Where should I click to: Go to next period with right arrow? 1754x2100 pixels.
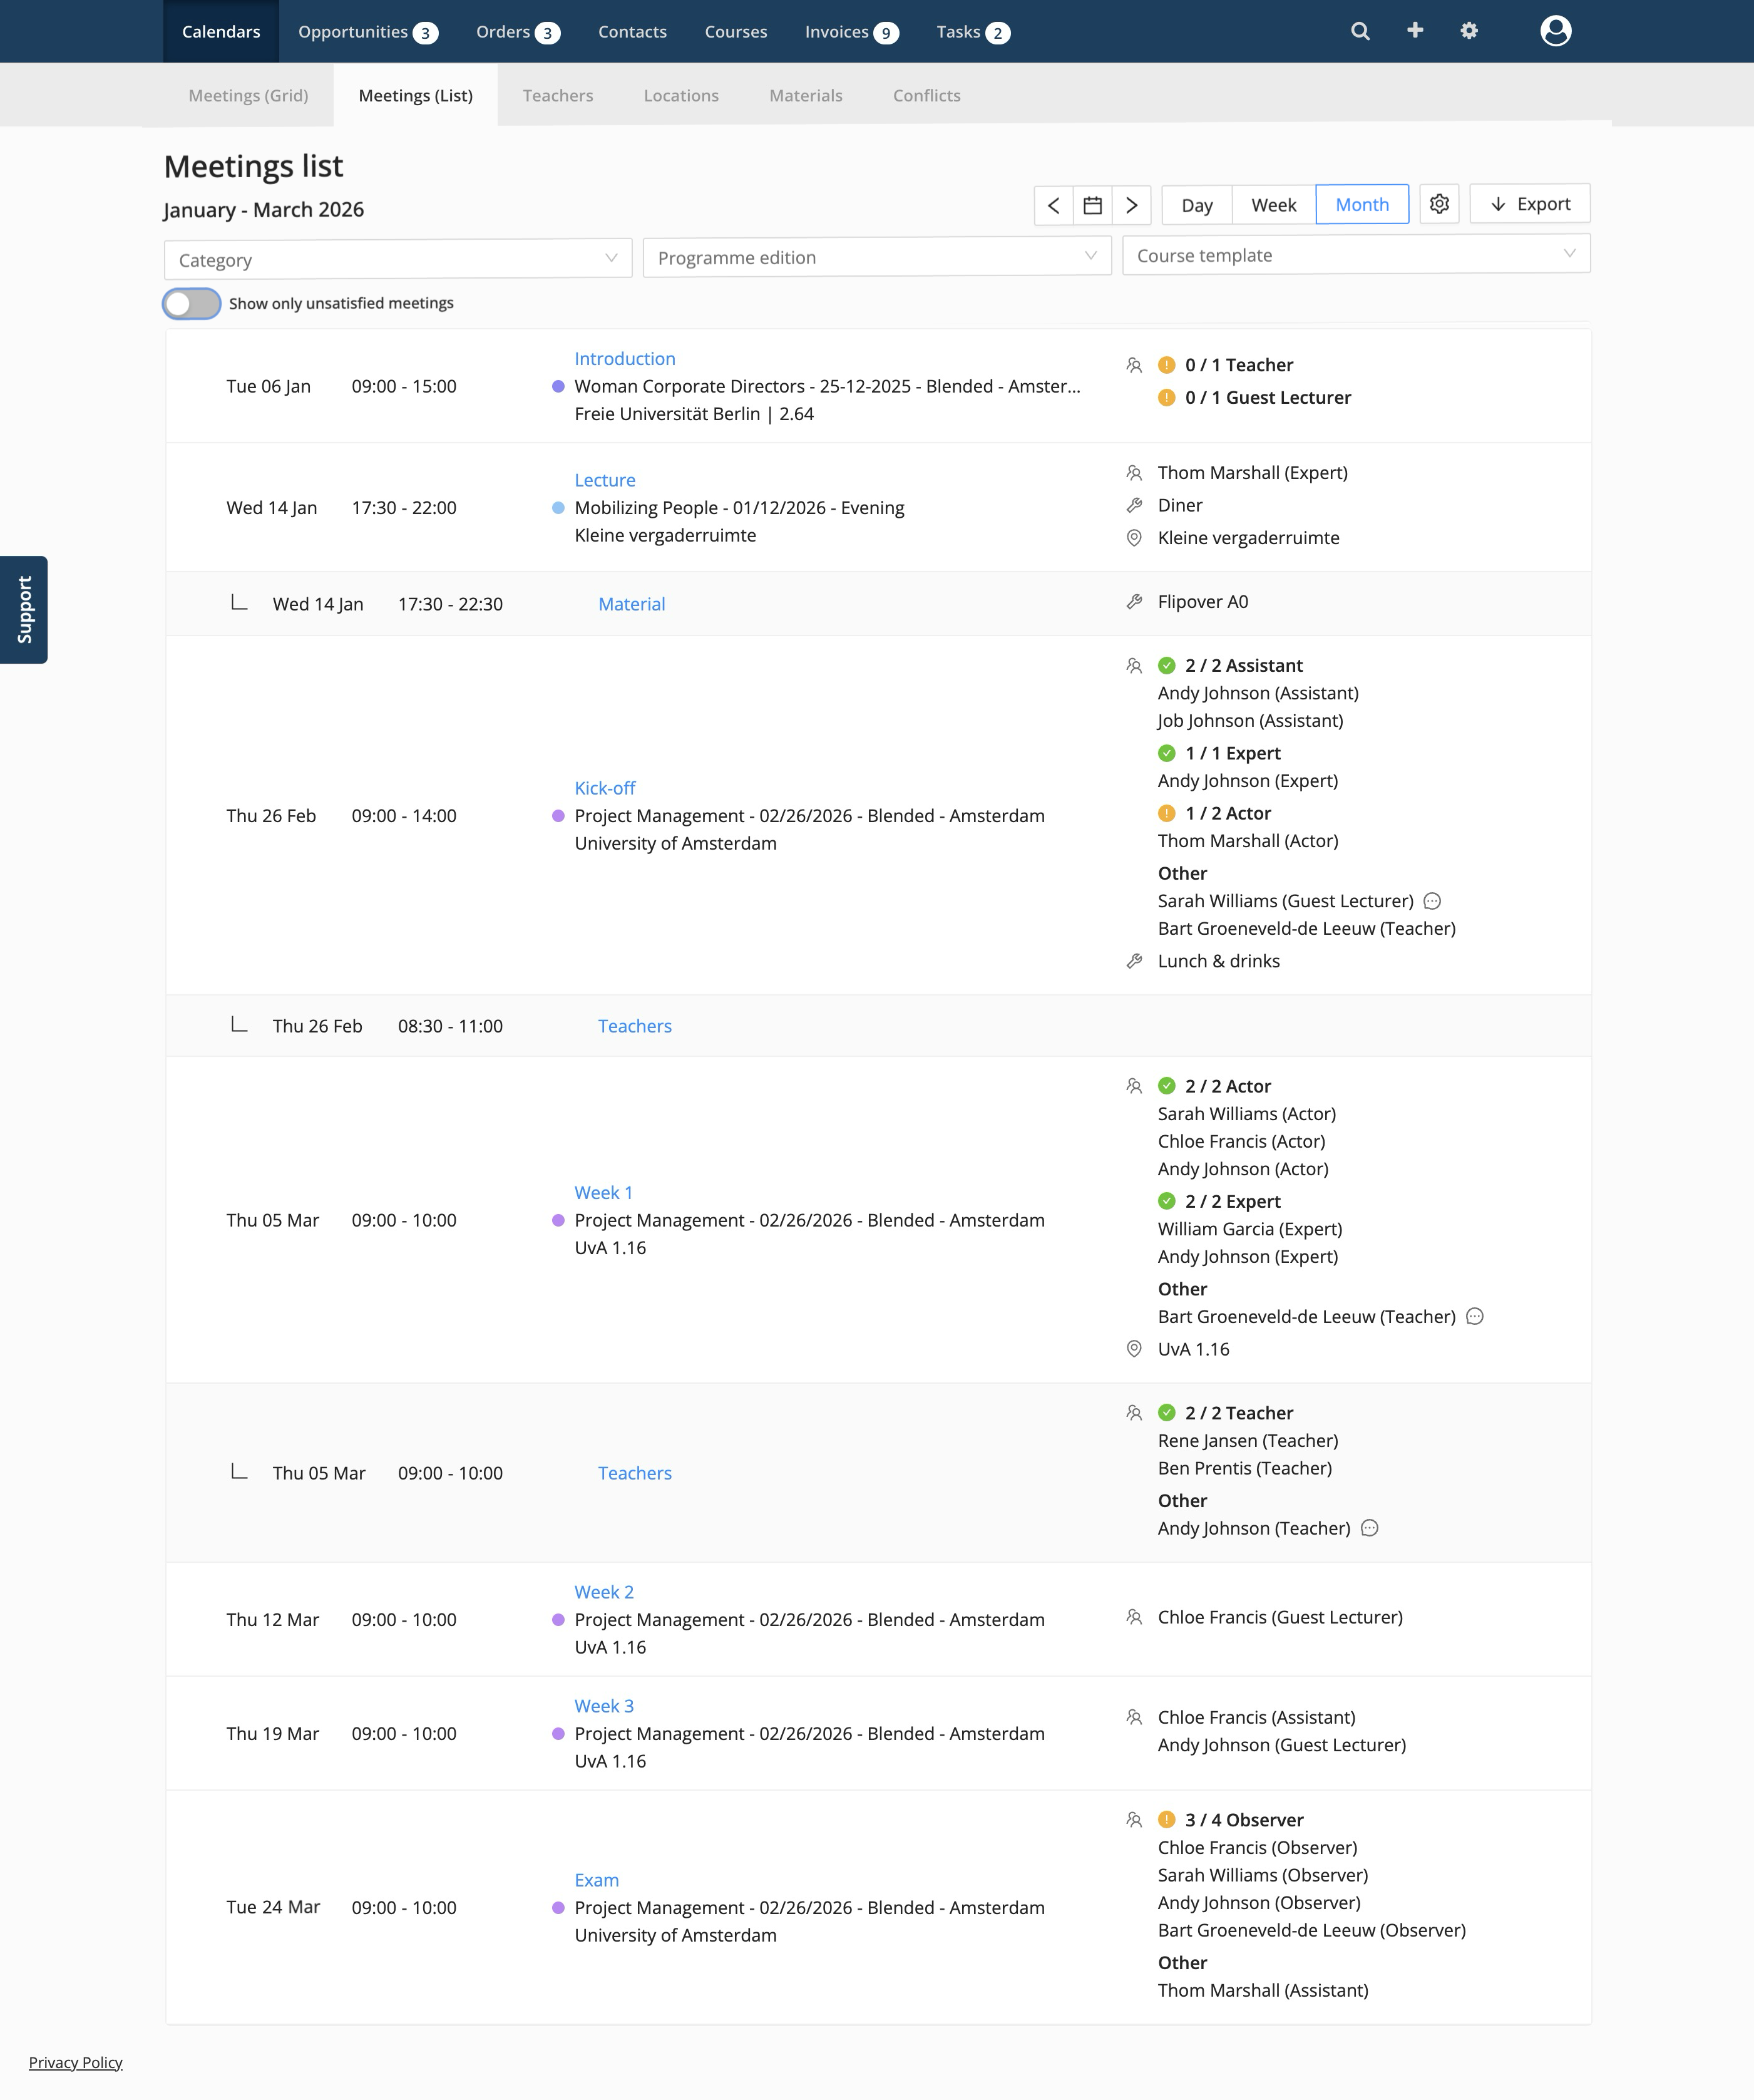1132,205
